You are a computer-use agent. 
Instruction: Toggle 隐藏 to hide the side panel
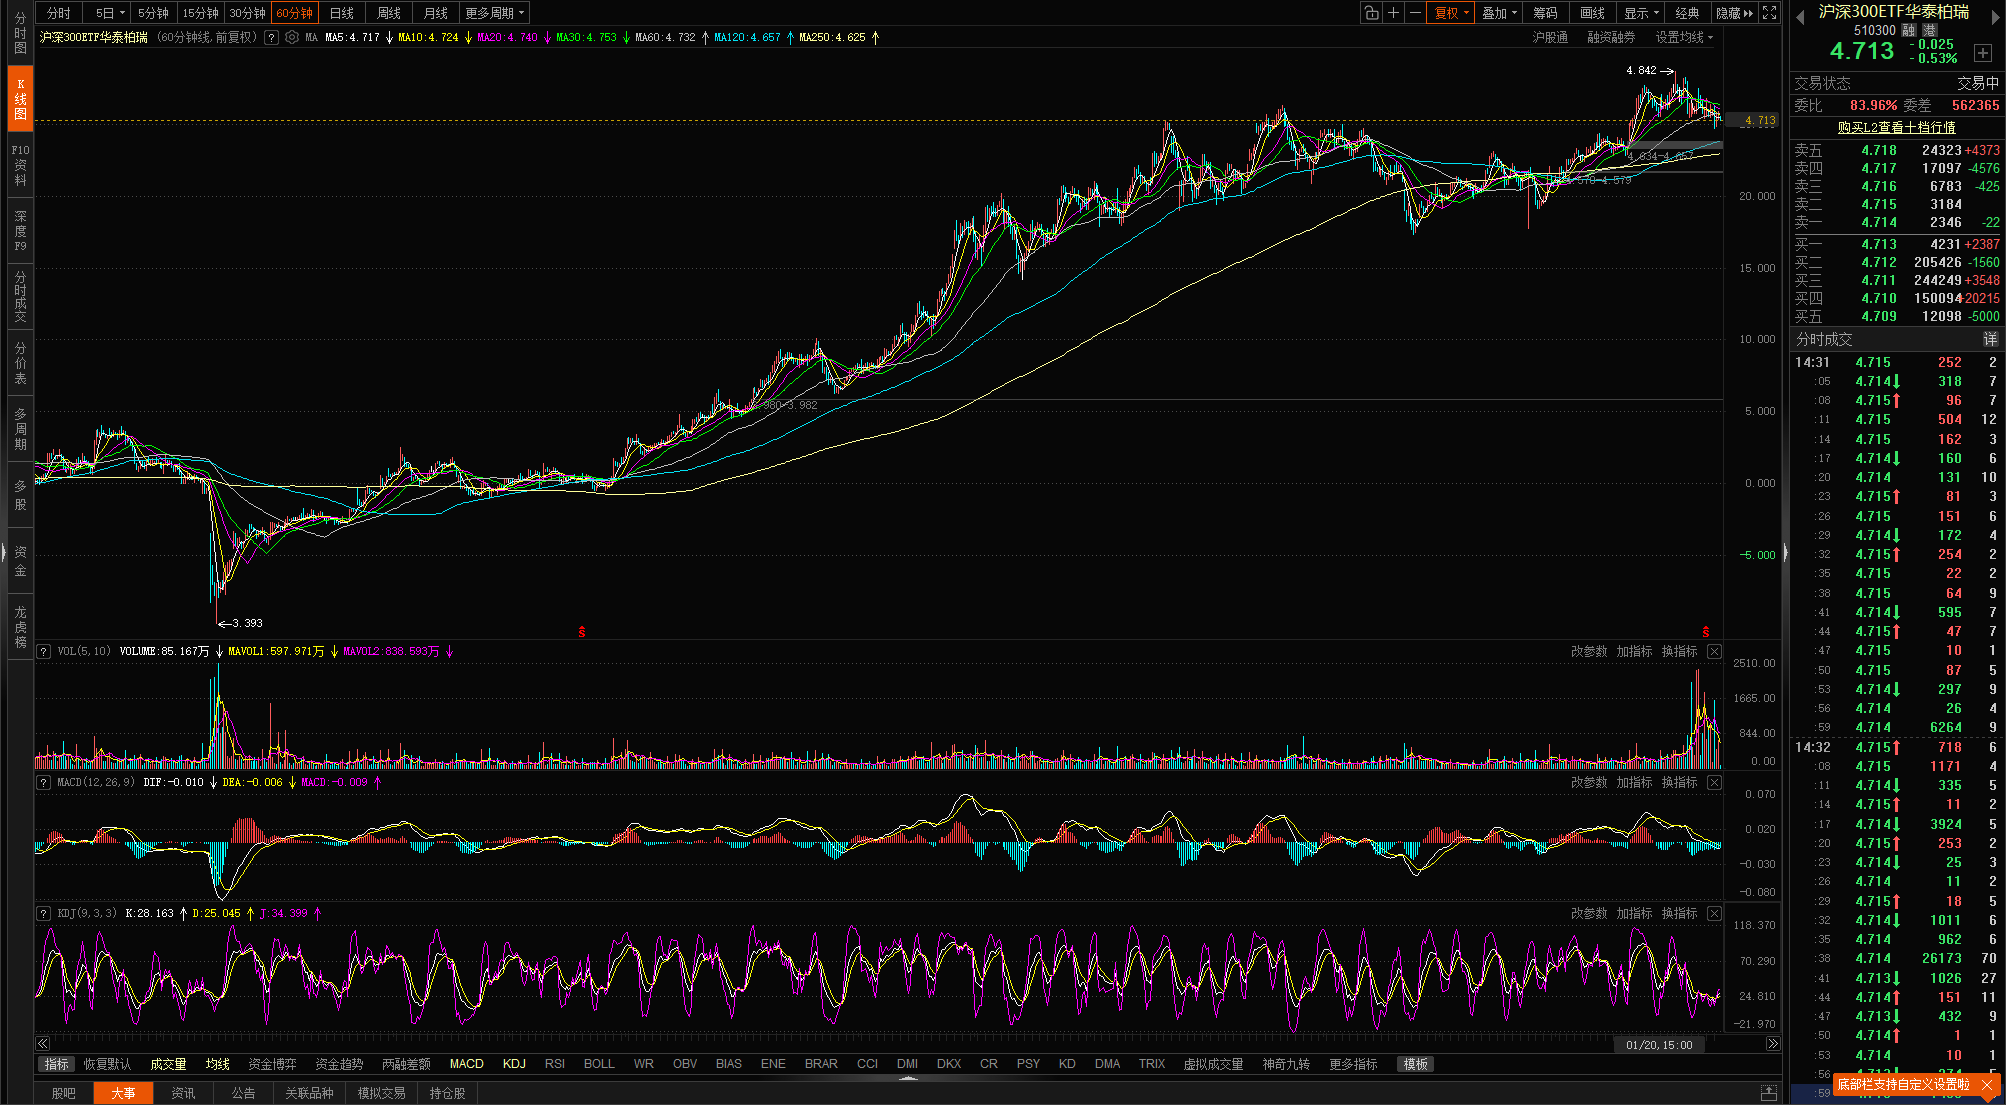(x=1734, y=13)
